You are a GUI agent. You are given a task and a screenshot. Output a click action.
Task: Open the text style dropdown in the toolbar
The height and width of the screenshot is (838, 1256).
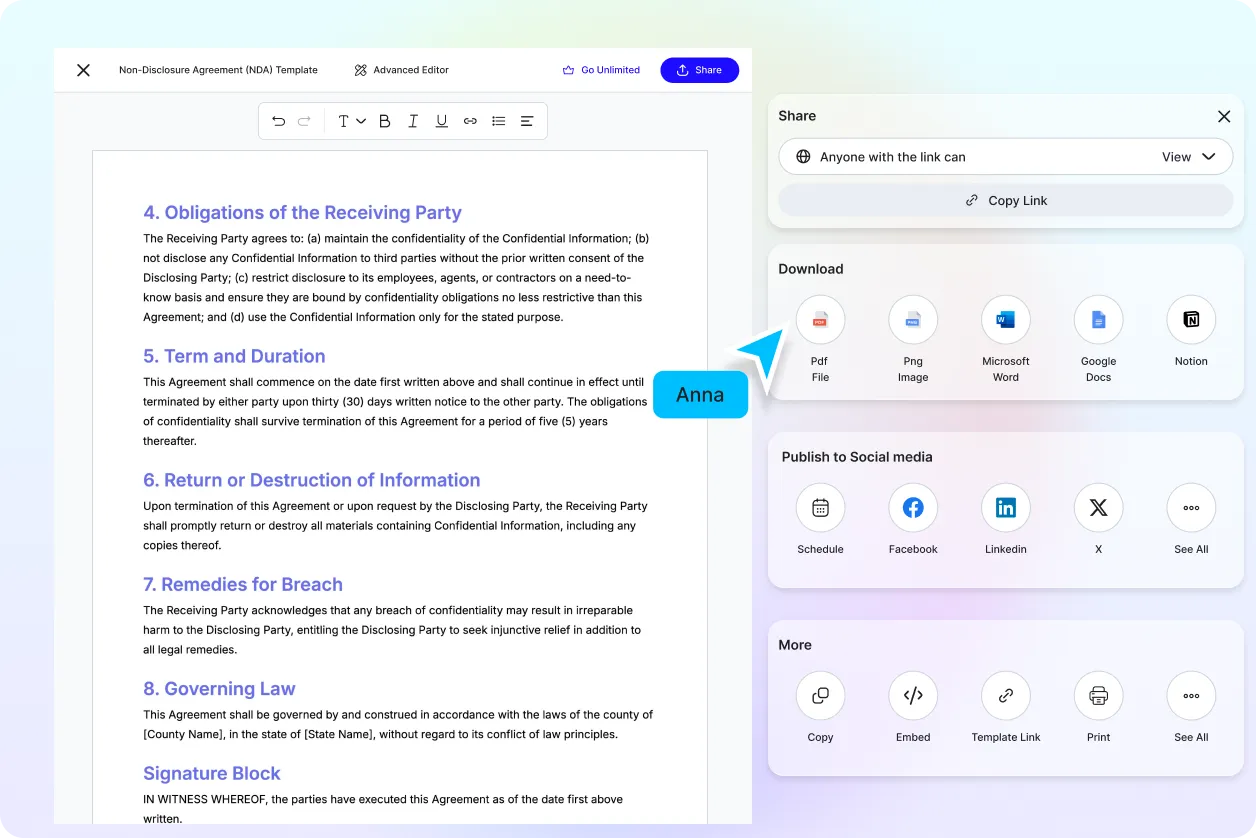point(348,120)
